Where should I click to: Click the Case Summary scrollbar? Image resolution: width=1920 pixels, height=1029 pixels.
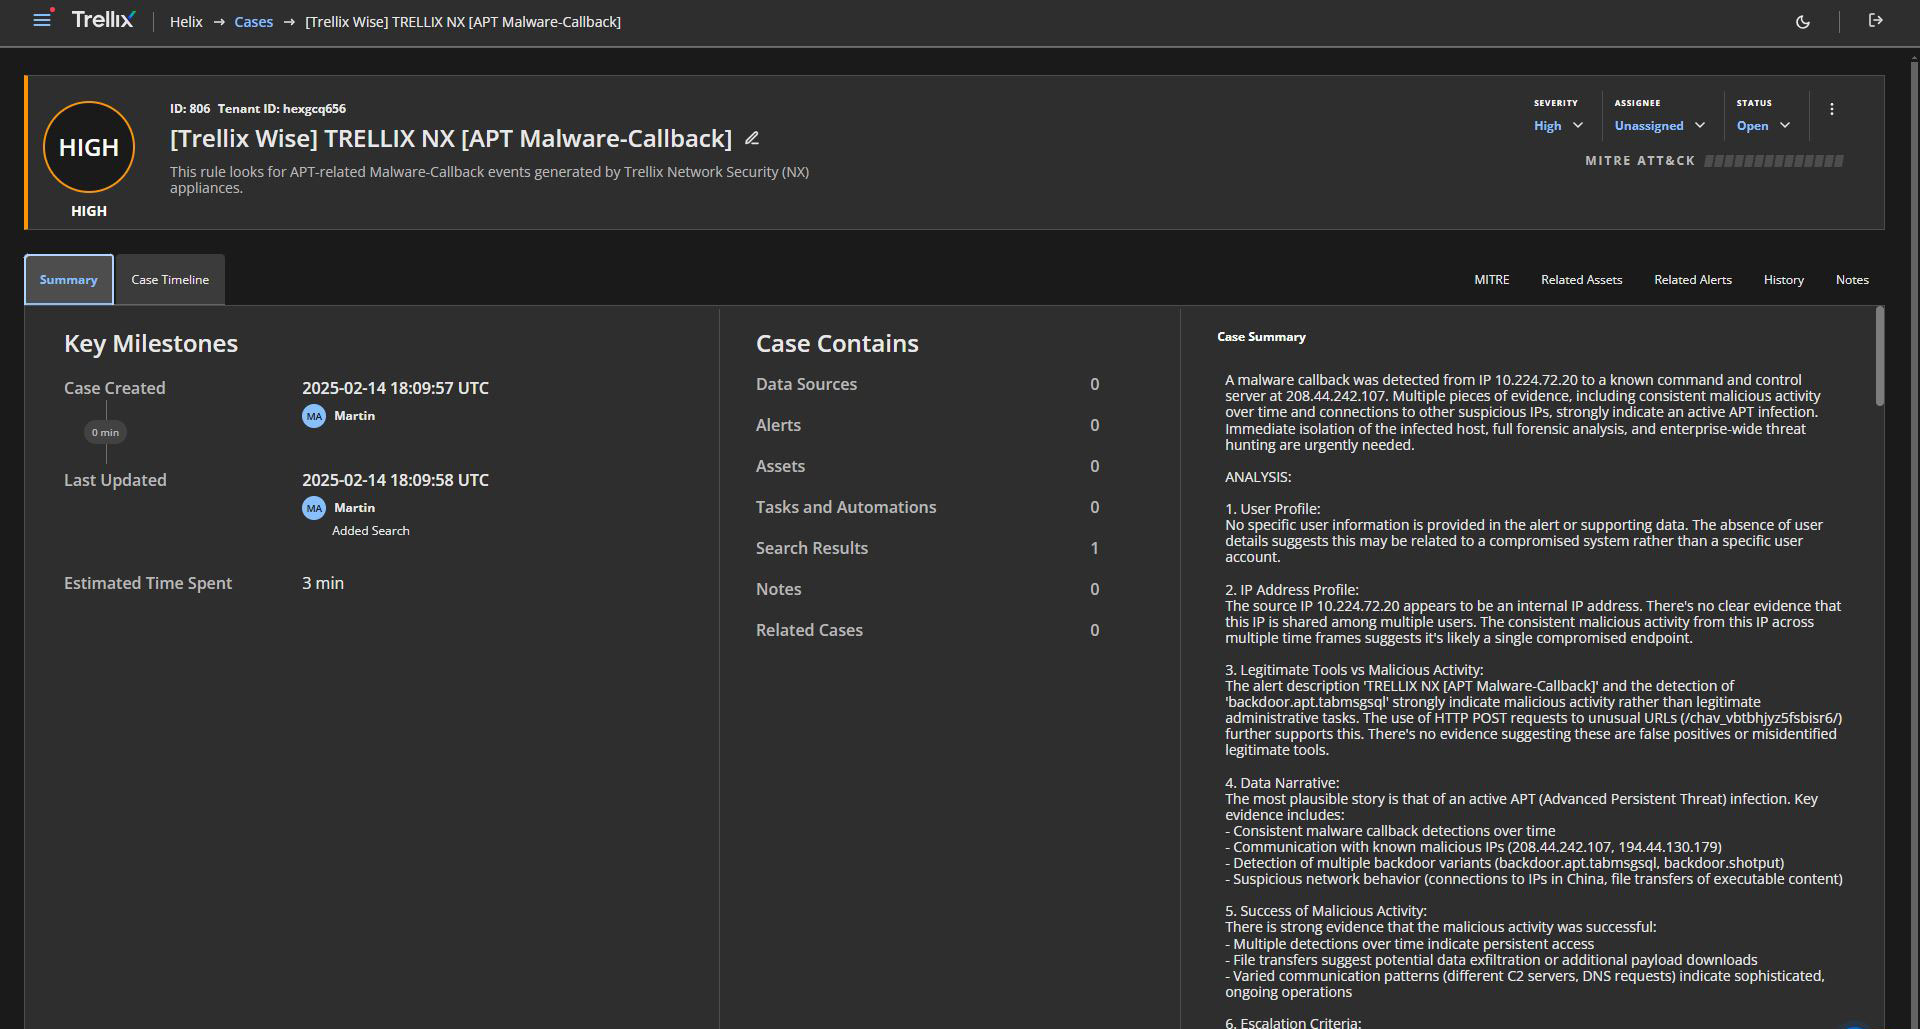[1879, 357]
